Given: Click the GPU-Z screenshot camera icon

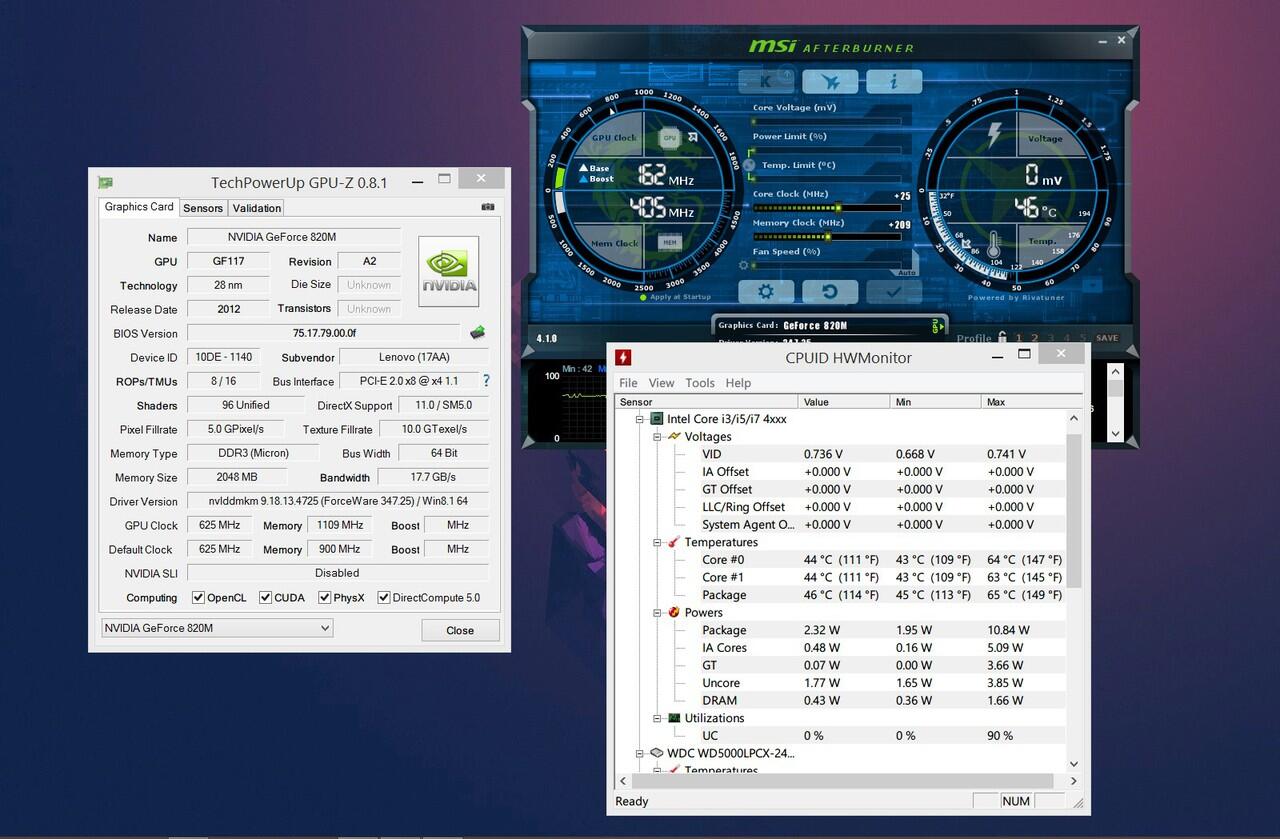Looking at the screenshot, I should [x=488, y=207].
